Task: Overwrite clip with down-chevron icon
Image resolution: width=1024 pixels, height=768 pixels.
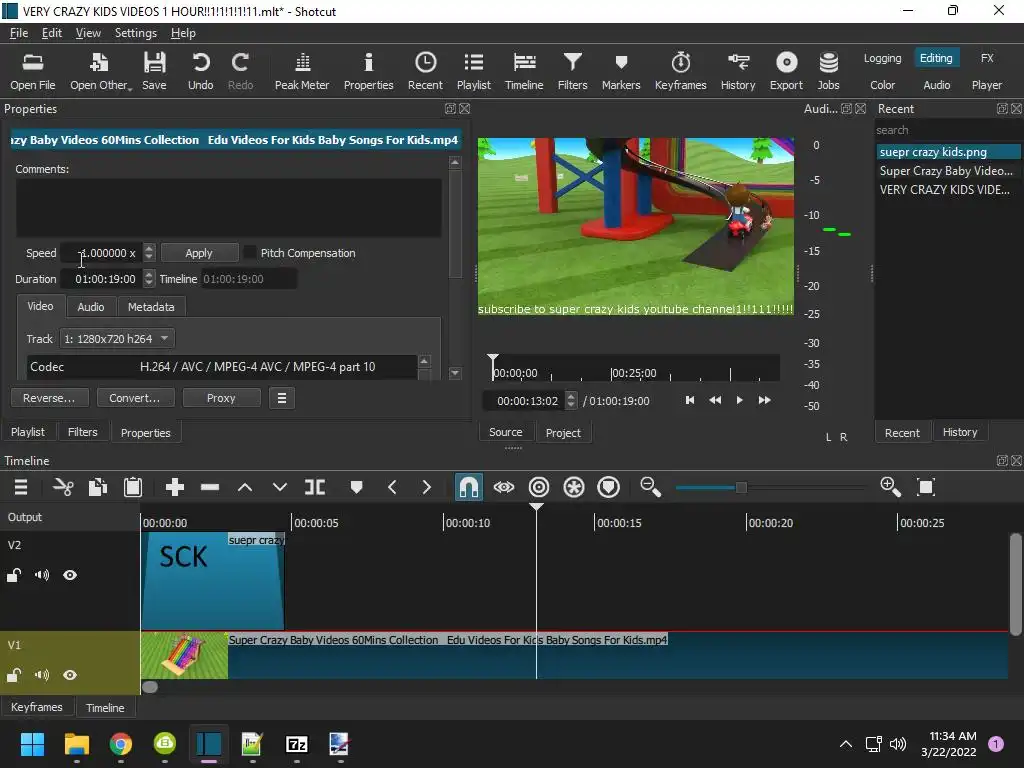Action: coord(280,487)
